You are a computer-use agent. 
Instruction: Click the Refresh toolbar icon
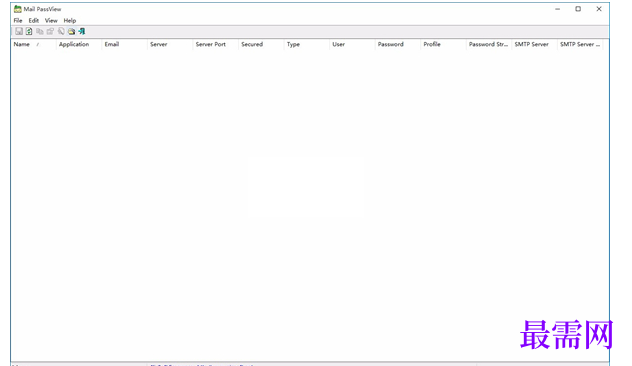[x=29, y=31]
